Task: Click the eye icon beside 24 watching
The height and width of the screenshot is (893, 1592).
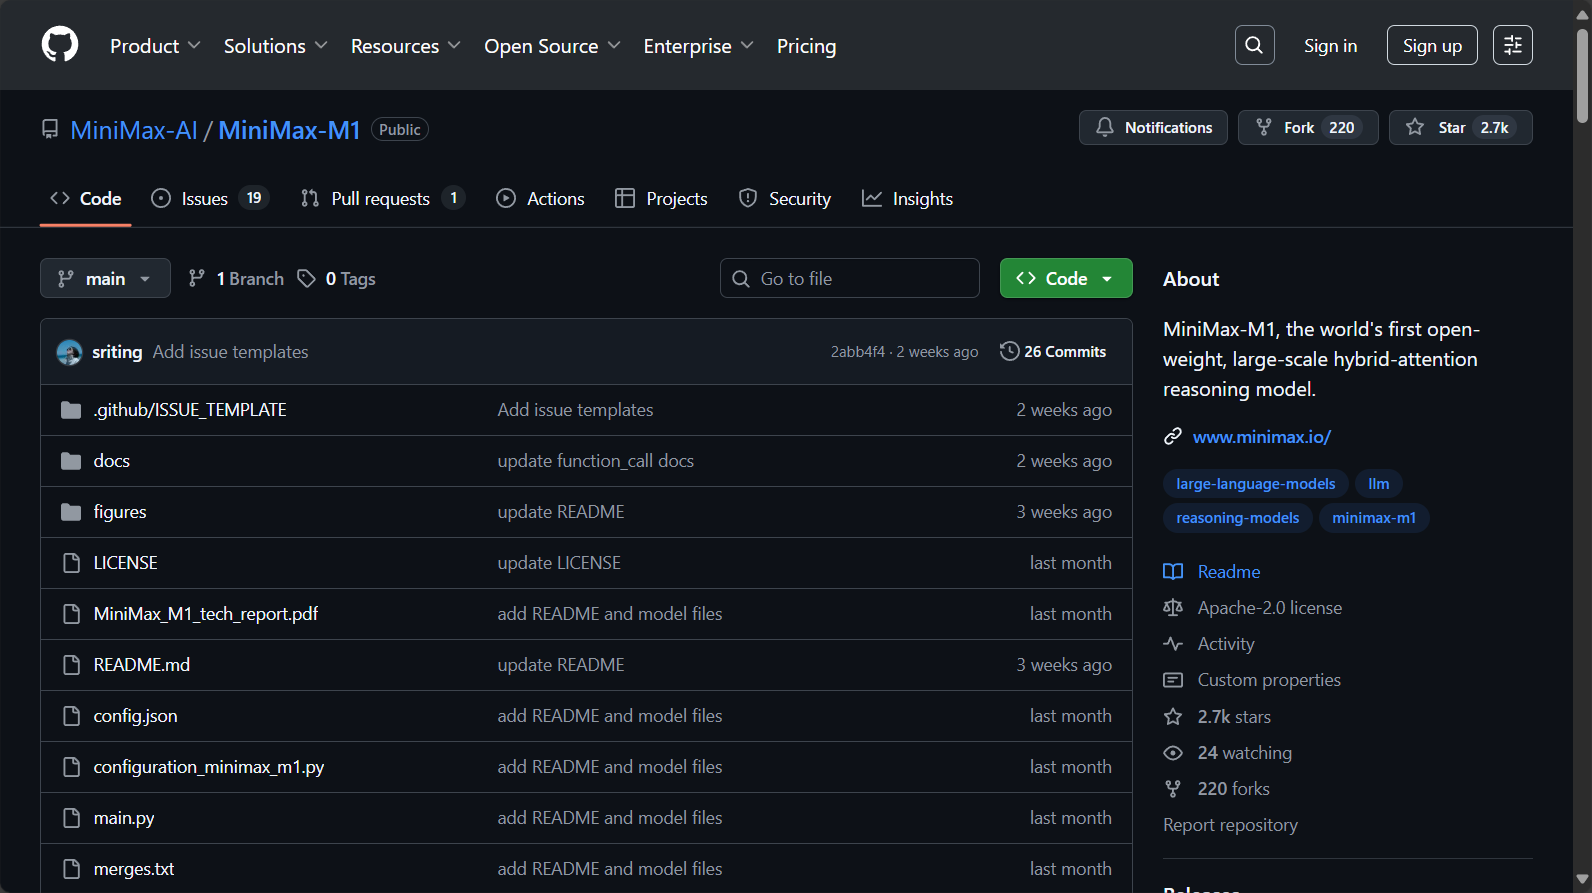Action: pyautogui.click(x=1173, y=753)
